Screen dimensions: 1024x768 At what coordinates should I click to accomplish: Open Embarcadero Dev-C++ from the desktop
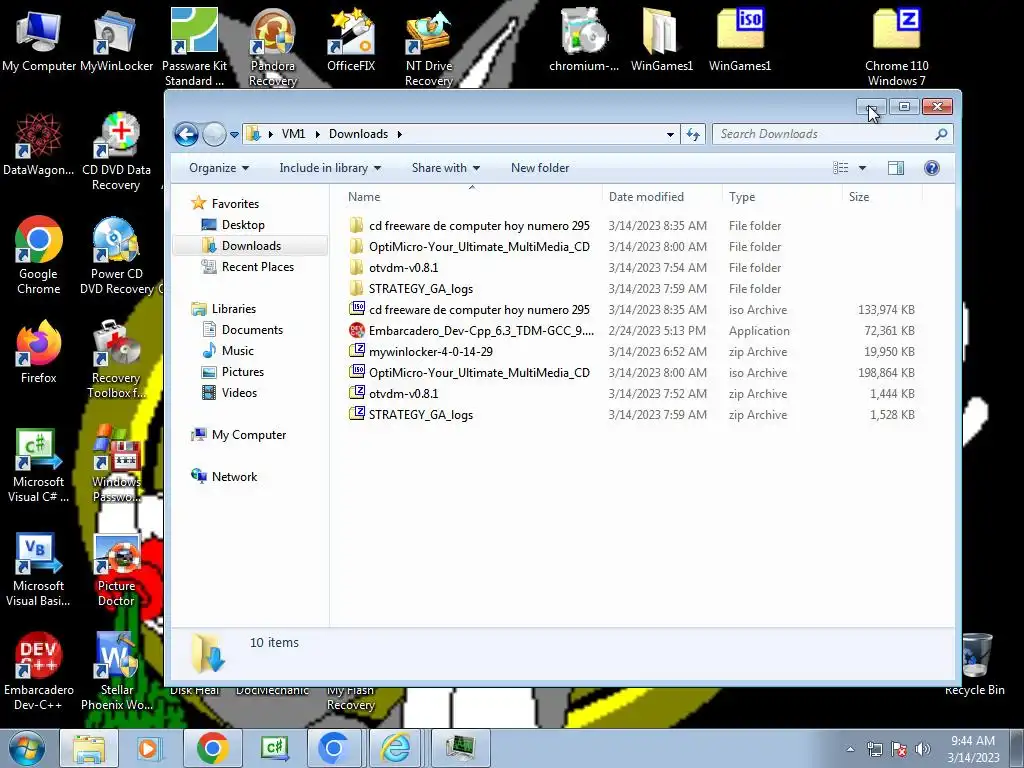(39, 671)
